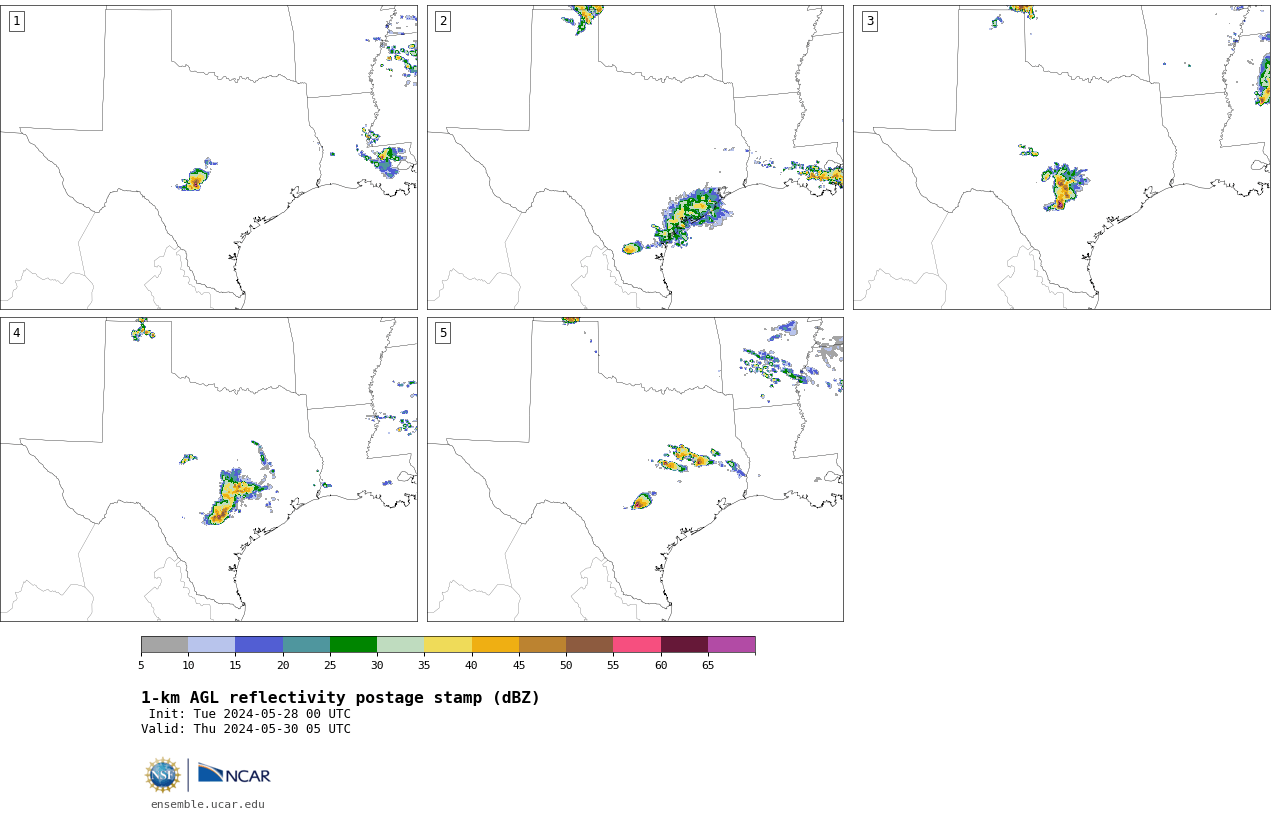Open ensemble member 4 reflectivity map
Viewport: 1280px width, 815px height.
coord(209,469)
